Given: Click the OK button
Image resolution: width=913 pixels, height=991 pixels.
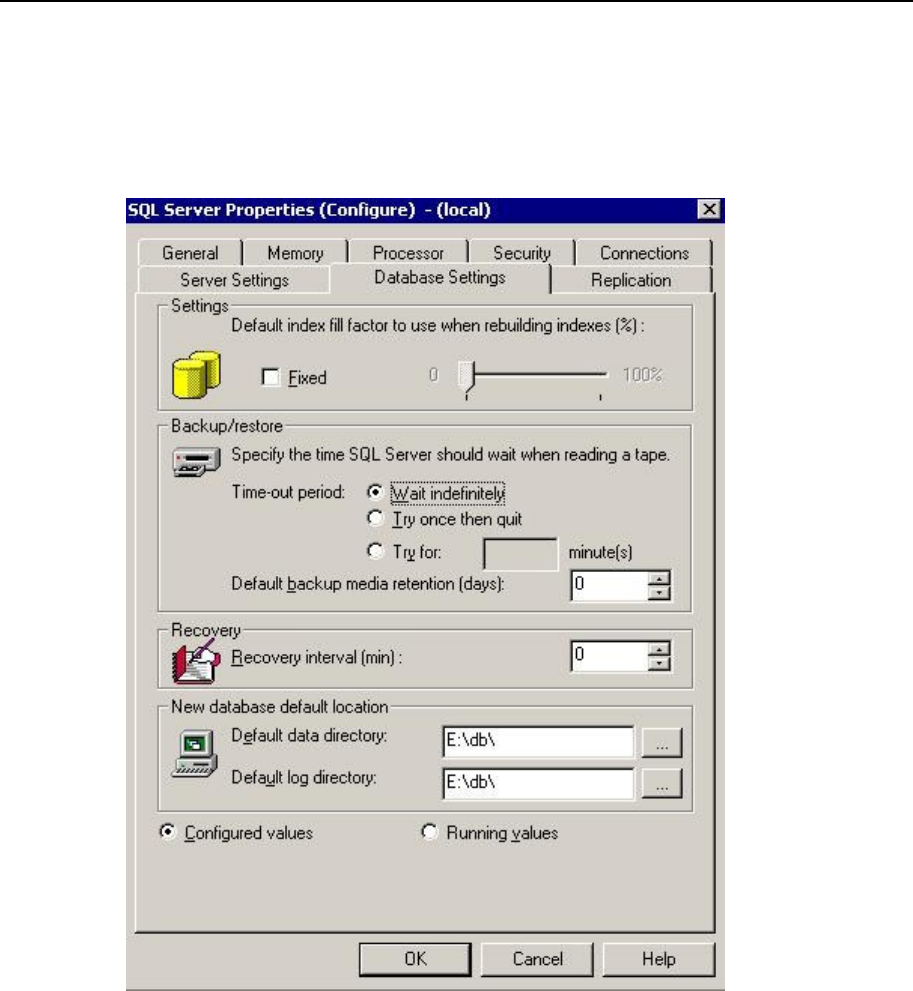Looking at the screenshot, I should (415, 959).
